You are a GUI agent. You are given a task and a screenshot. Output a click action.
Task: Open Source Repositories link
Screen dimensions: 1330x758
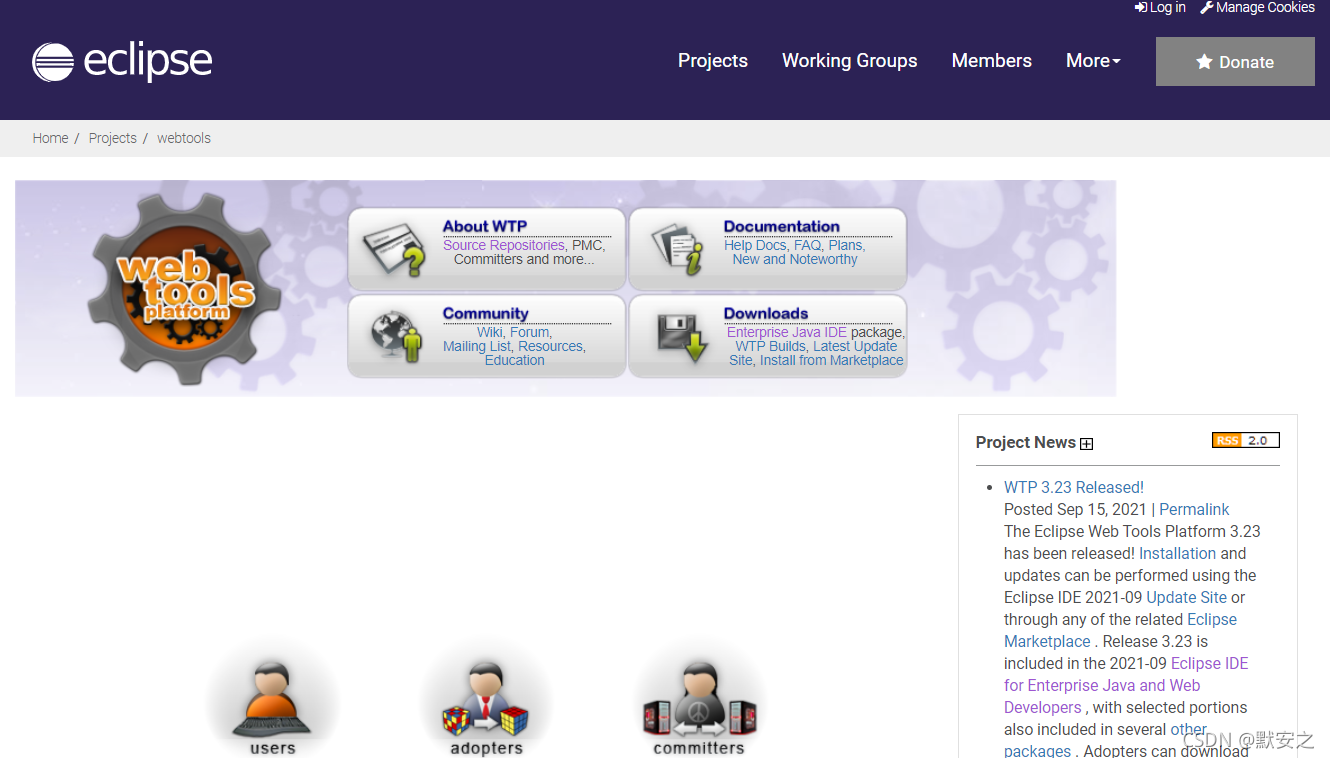(504, 245)
